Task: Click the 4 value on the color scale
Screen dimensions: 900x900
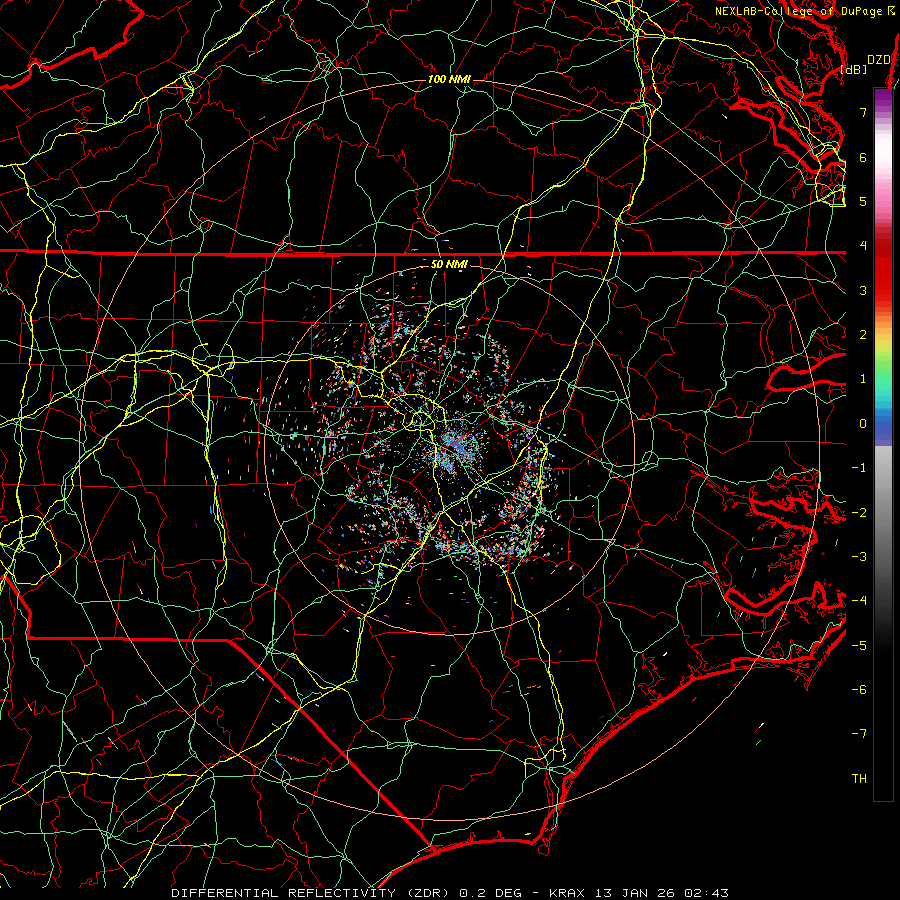Action: tap(863, 246)
